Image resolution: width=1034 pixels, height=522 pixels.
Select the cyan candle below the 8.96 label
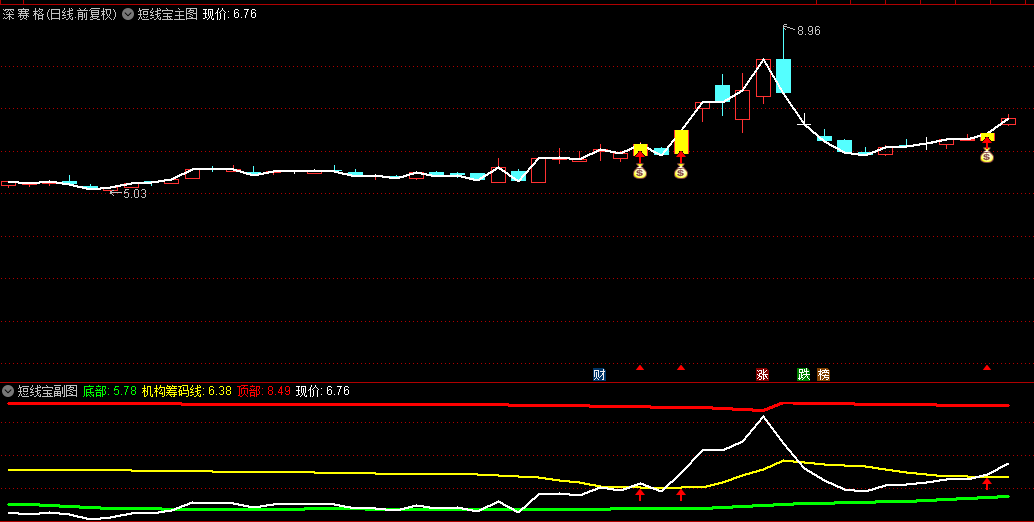[x=783, y=76]
